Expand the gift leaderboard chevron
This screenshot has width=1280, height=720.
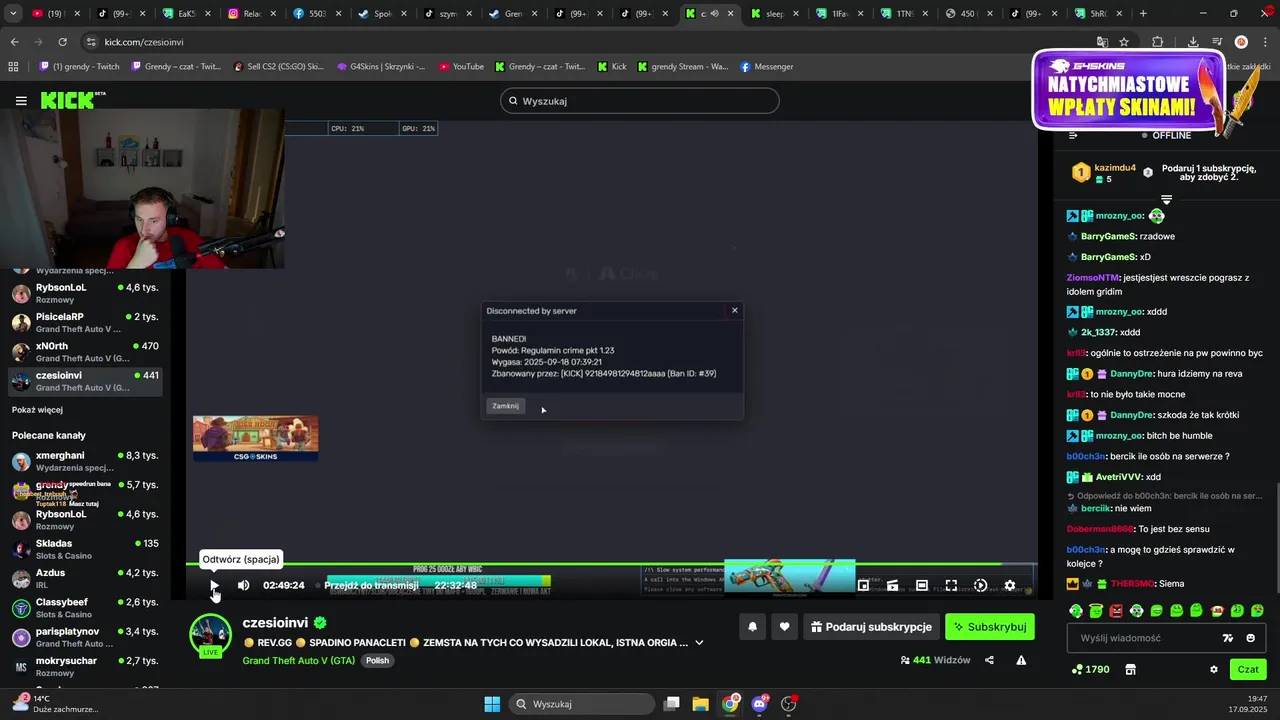click(x=1166, y=200)
